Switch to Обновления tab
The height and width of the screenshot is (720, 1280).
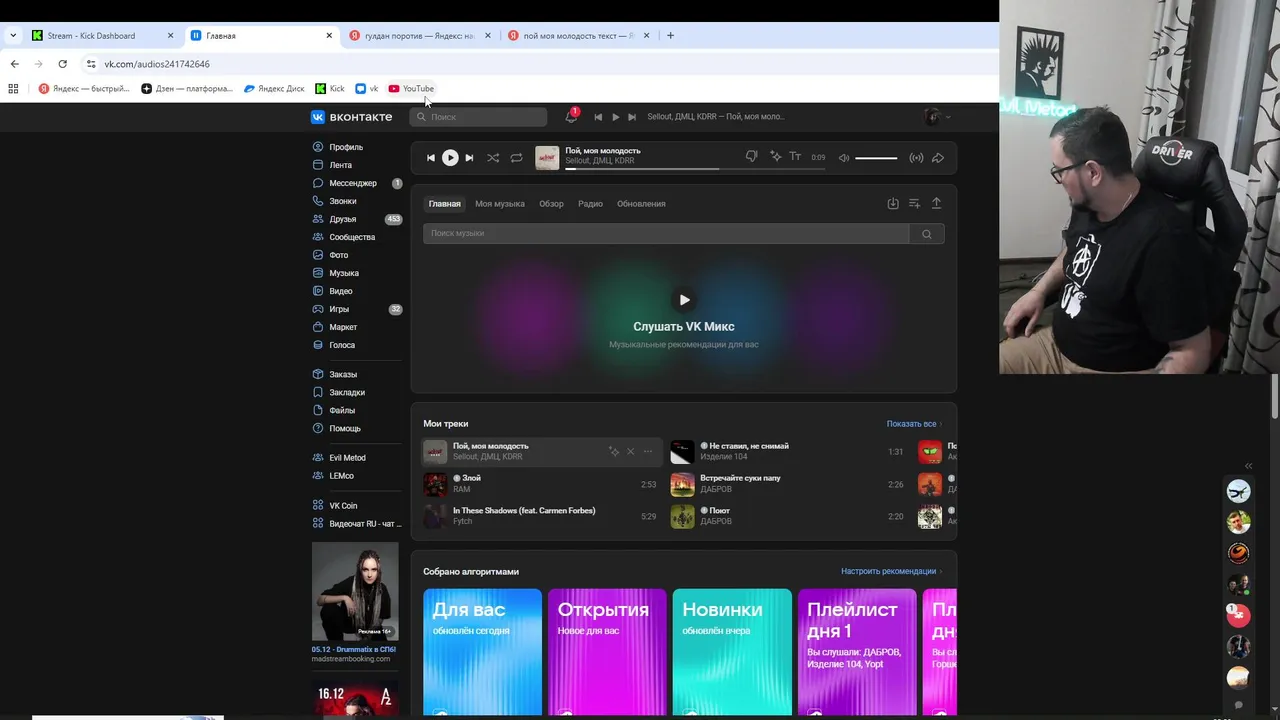[641, 204]
